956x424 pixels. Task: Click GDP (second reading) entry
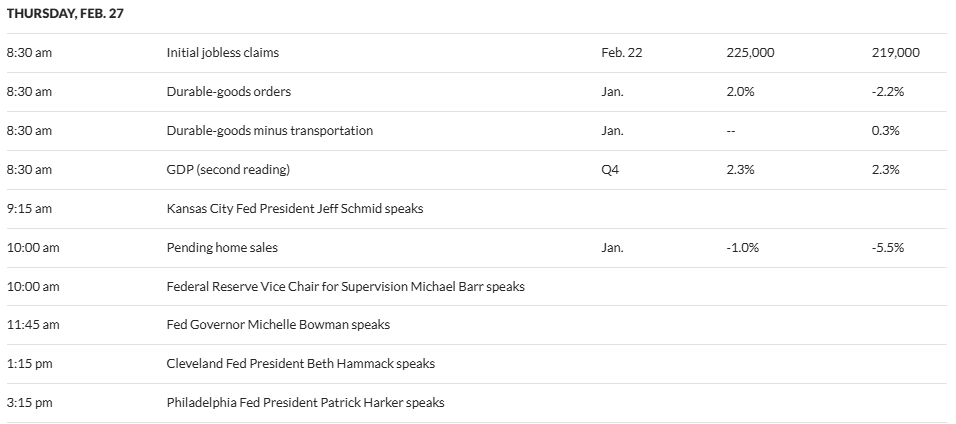[228, 170]
